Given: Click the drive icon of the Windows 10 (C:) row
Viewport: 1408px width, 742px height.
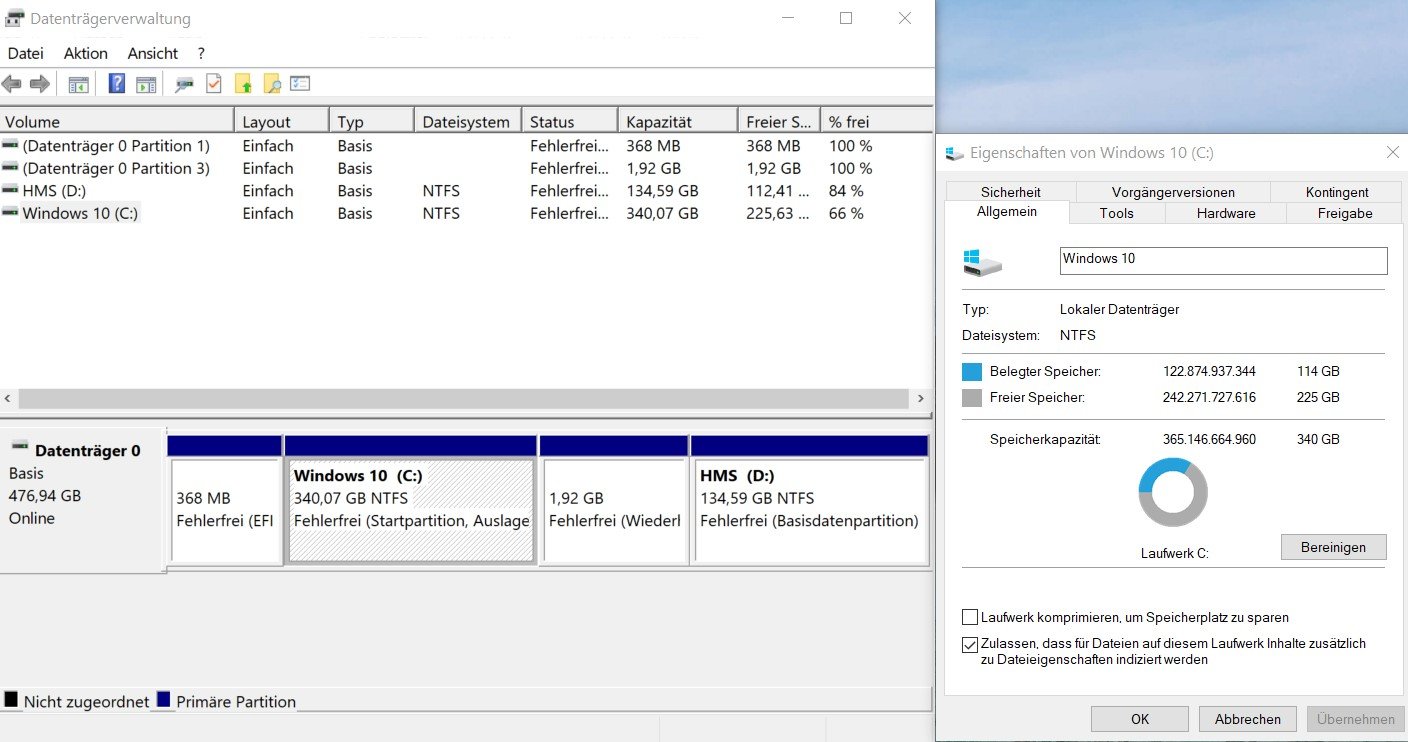Looking at the screenshot, I should tap(10, 212).
